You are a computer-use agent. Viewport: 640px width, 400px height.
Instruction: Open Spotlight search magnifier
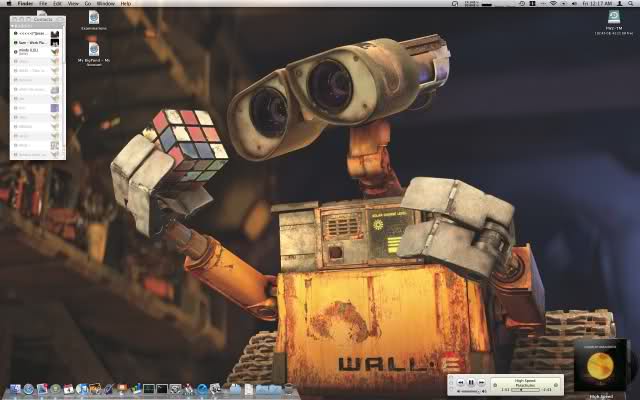[630, 3]
